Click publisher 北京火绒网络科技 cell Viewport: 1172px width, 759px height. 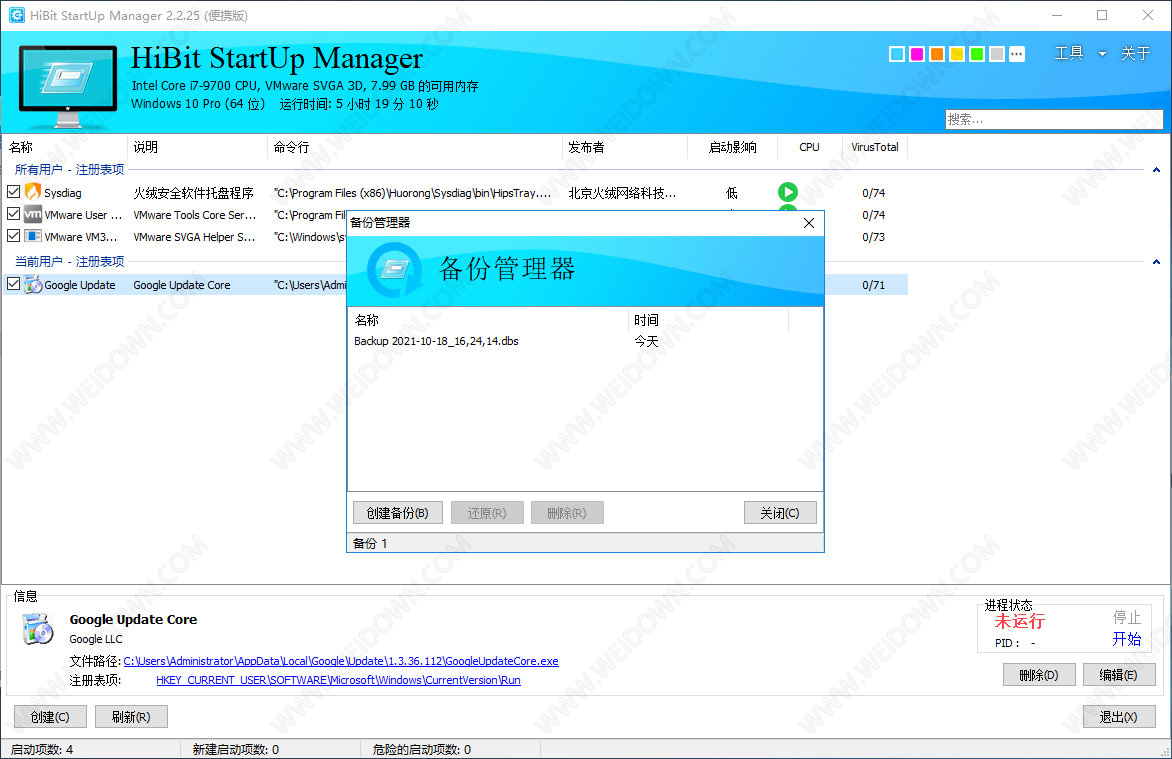coord(622,193)
